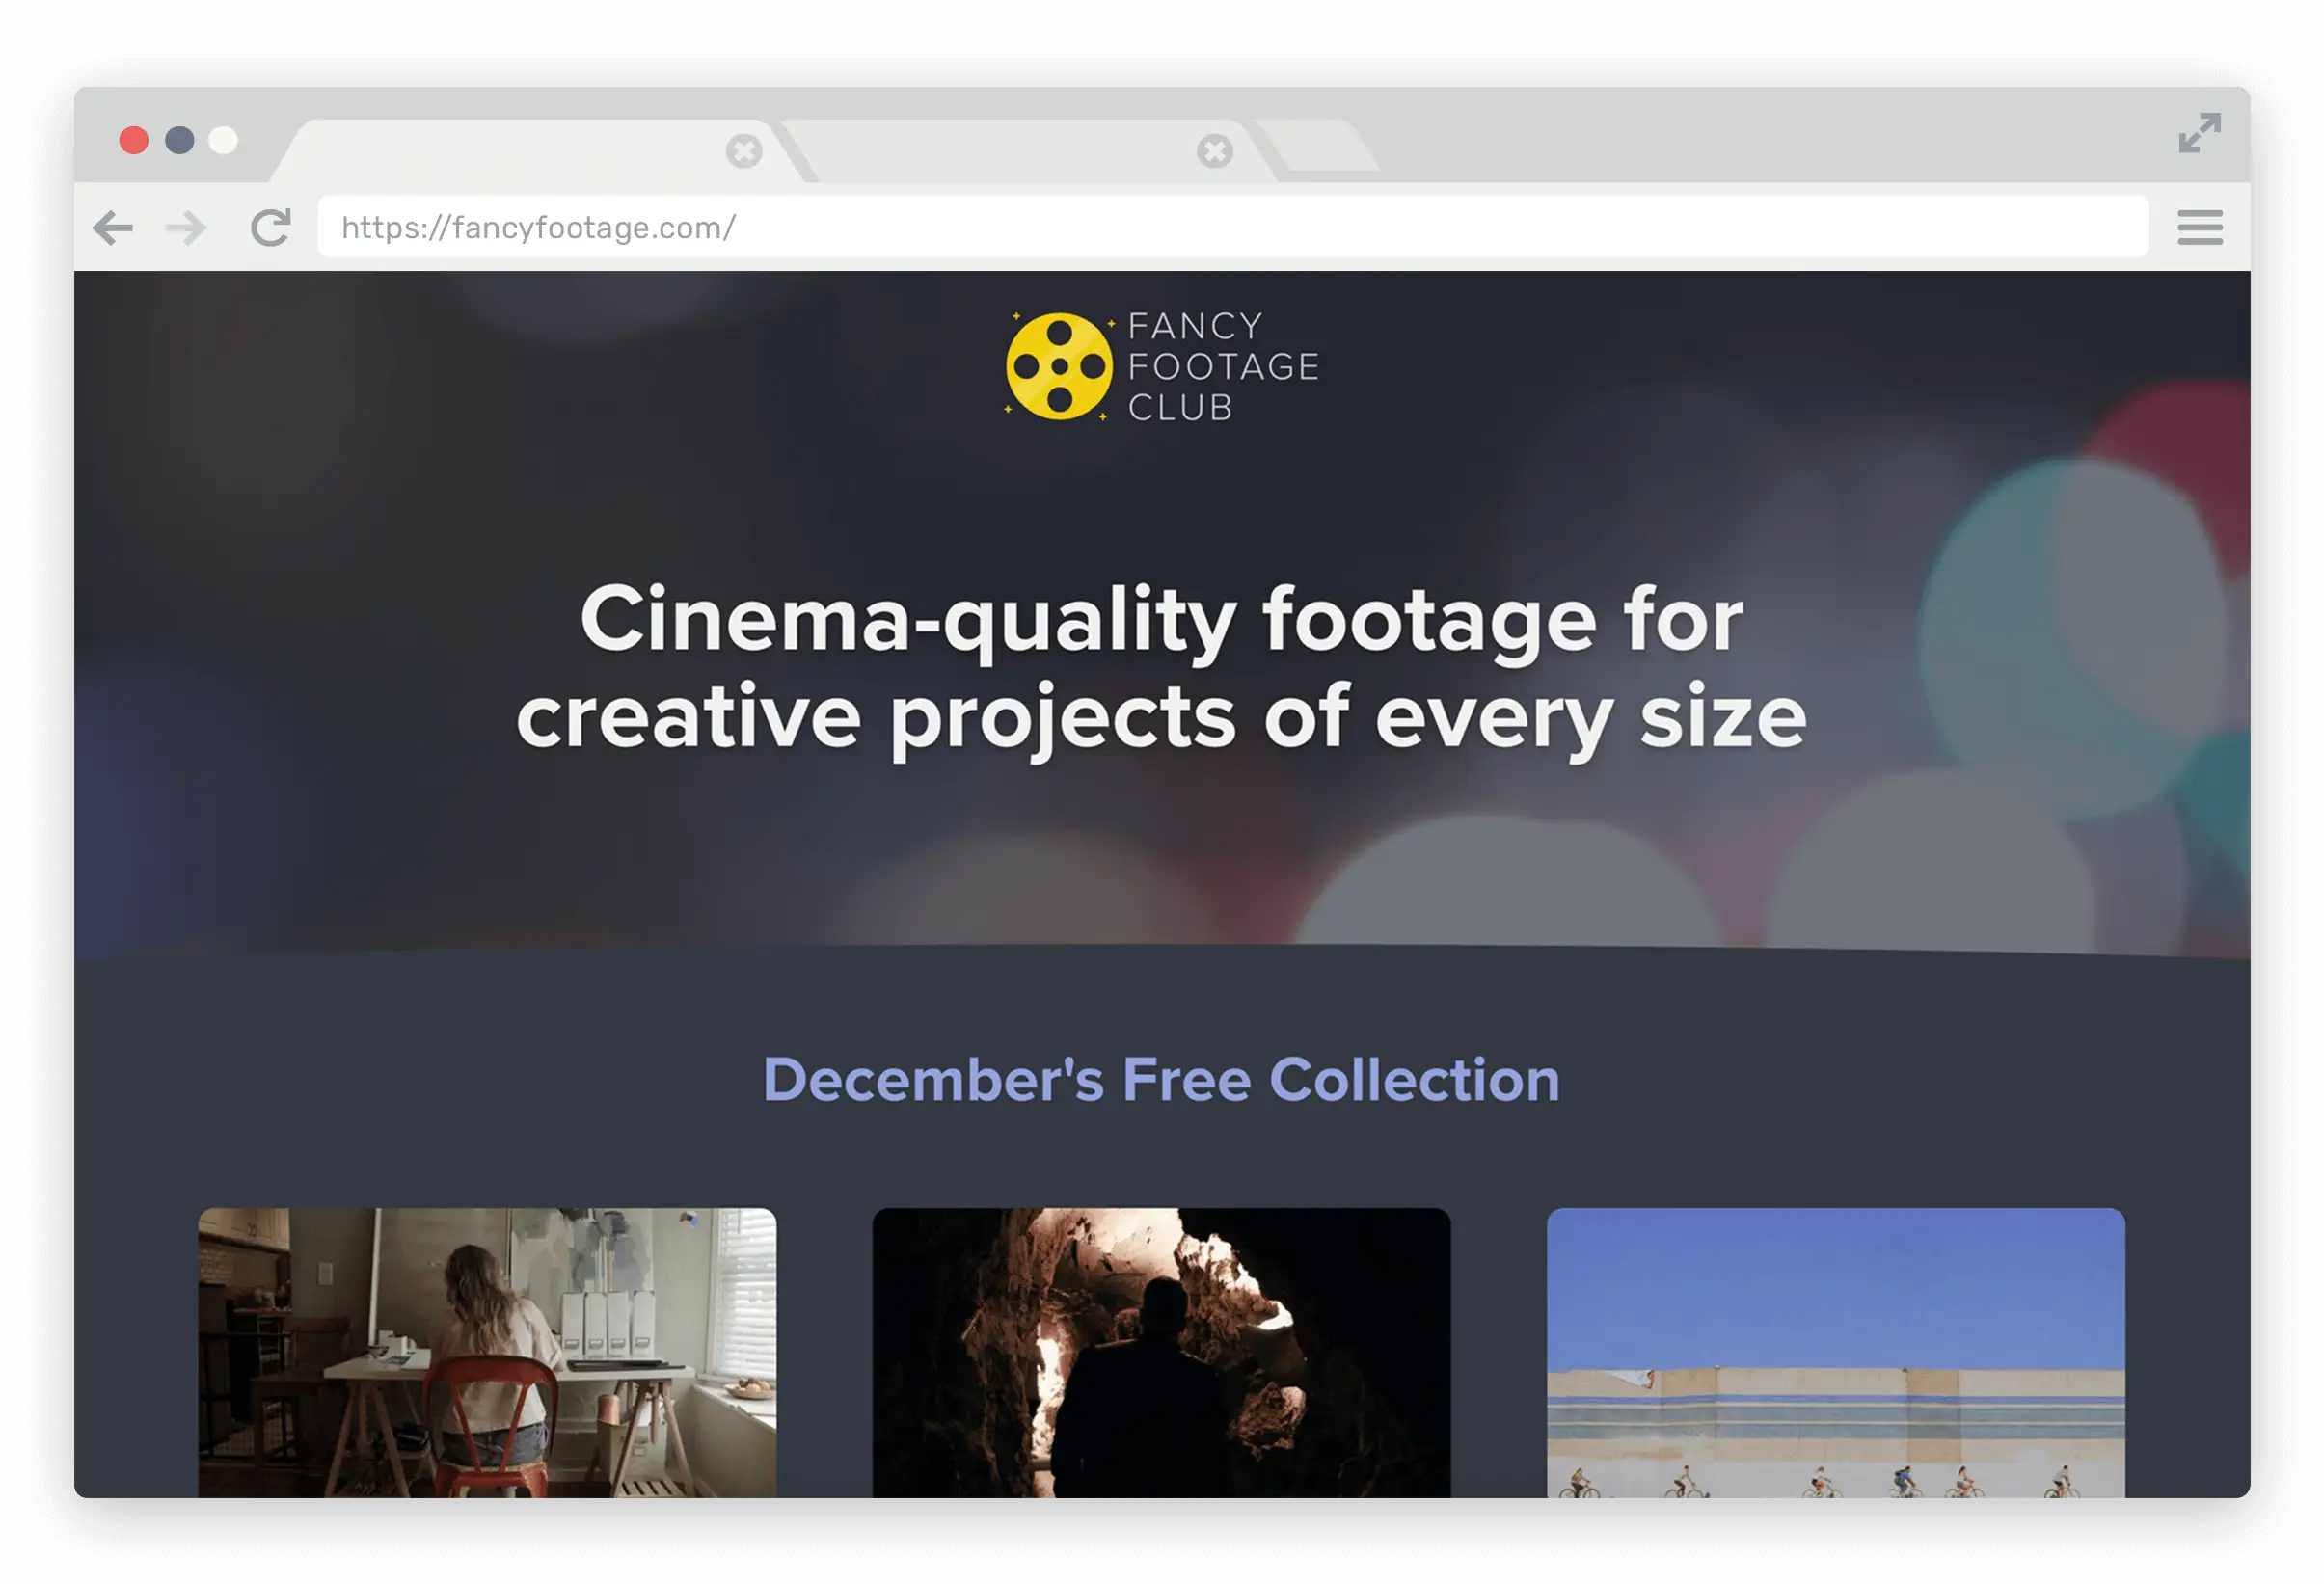Close the second browser tab
Image resolution: width=2324 pixels, height=1584 pixels.
1215,151
